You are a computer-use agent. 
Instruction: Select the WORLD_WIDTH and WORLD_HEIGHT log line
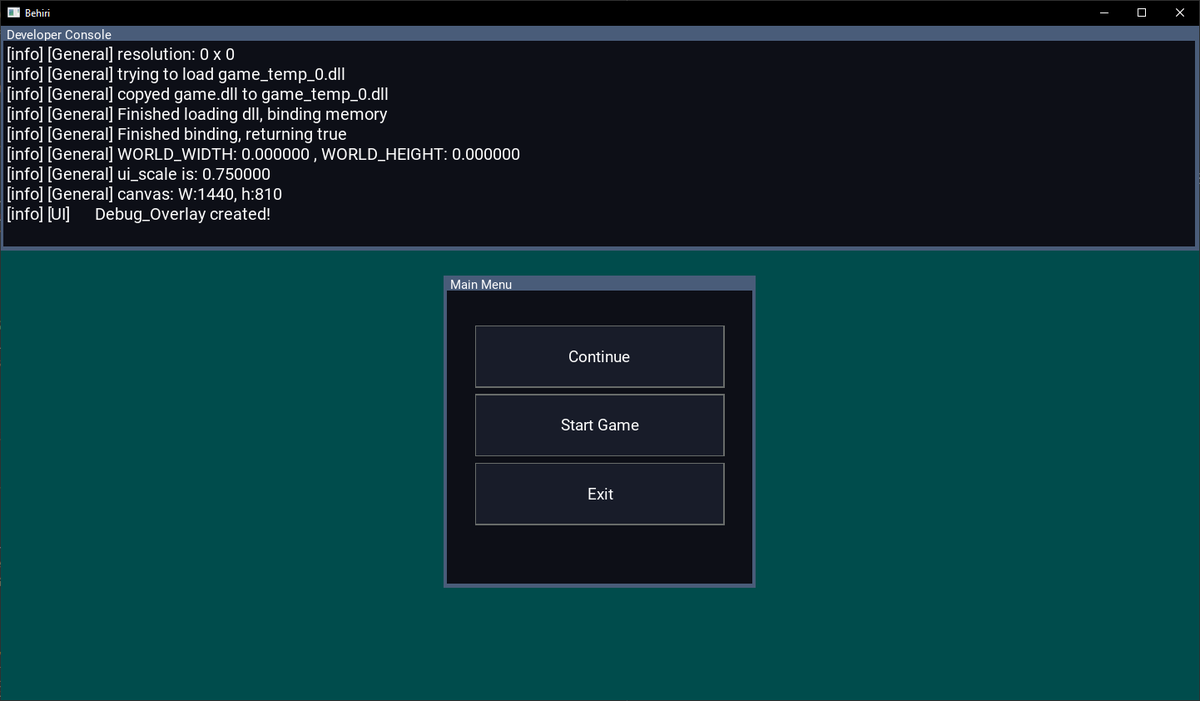(263, 154)
